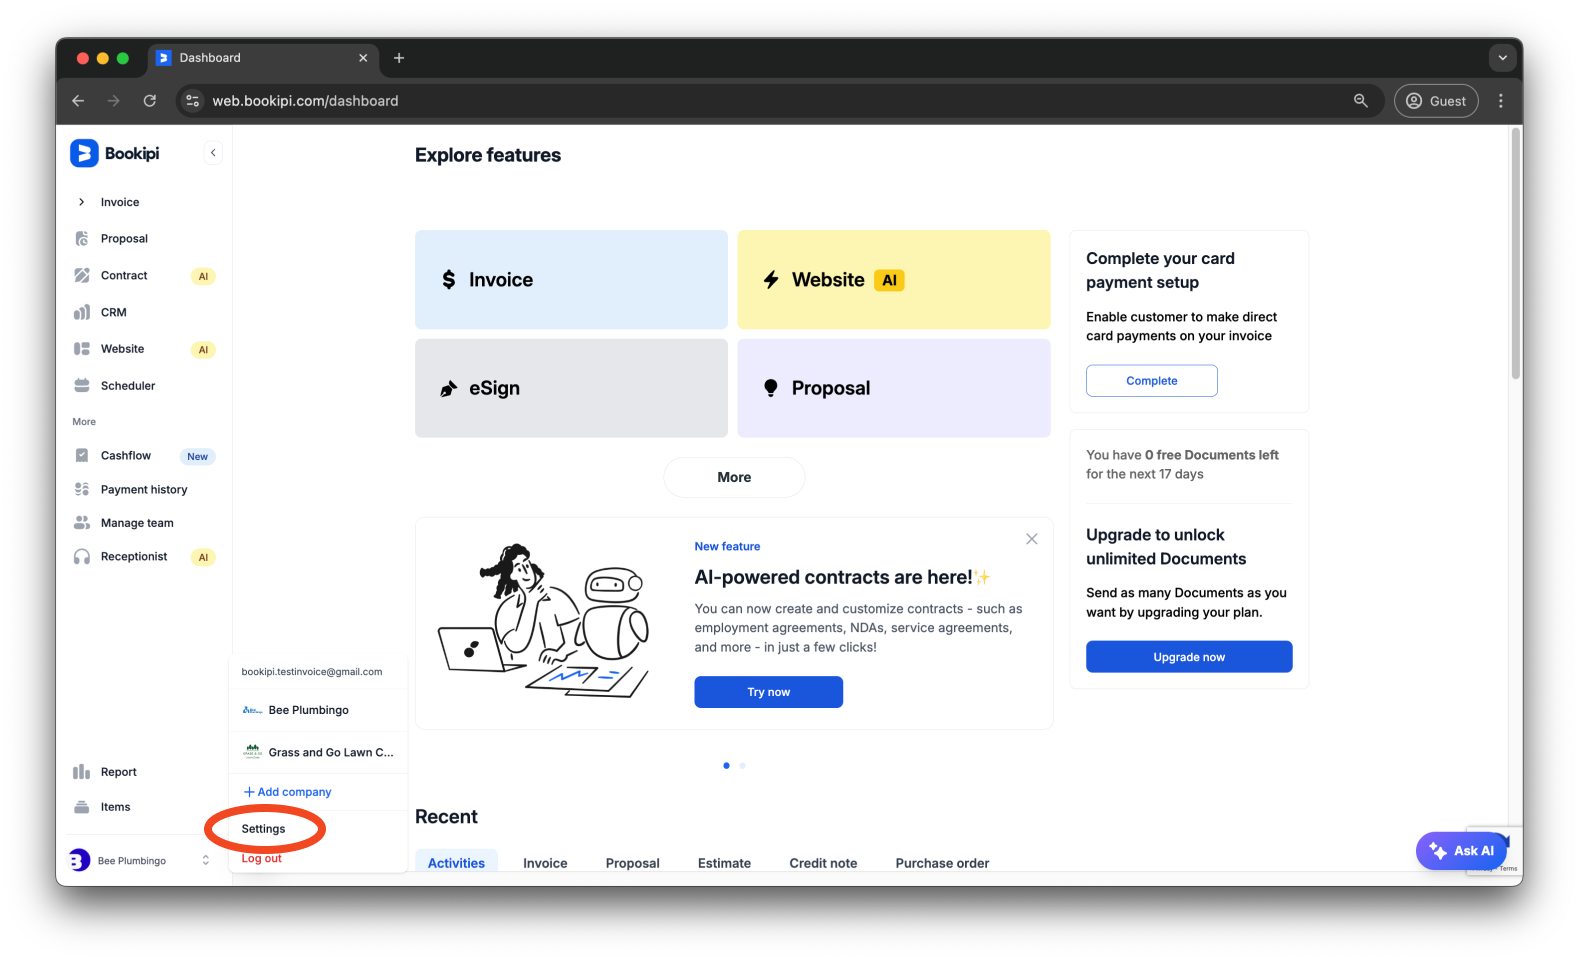Viewport: 1579px width, 960px height.
Task: Open Manage team via its people icon
Action: coord(82,523)
